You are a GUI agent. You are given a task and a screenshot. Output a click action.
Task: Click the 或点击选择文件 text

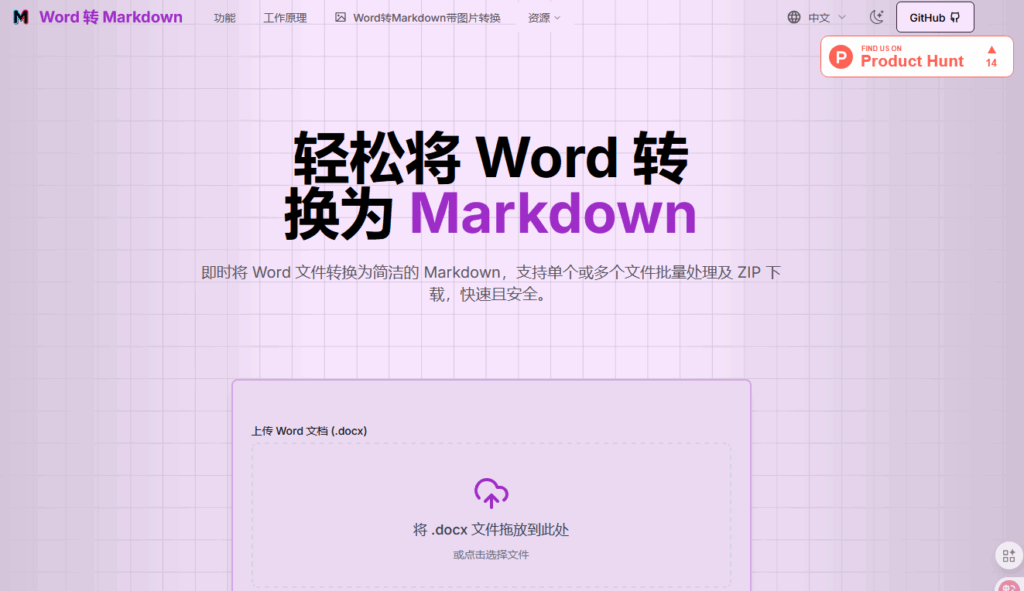click(491, 554)
